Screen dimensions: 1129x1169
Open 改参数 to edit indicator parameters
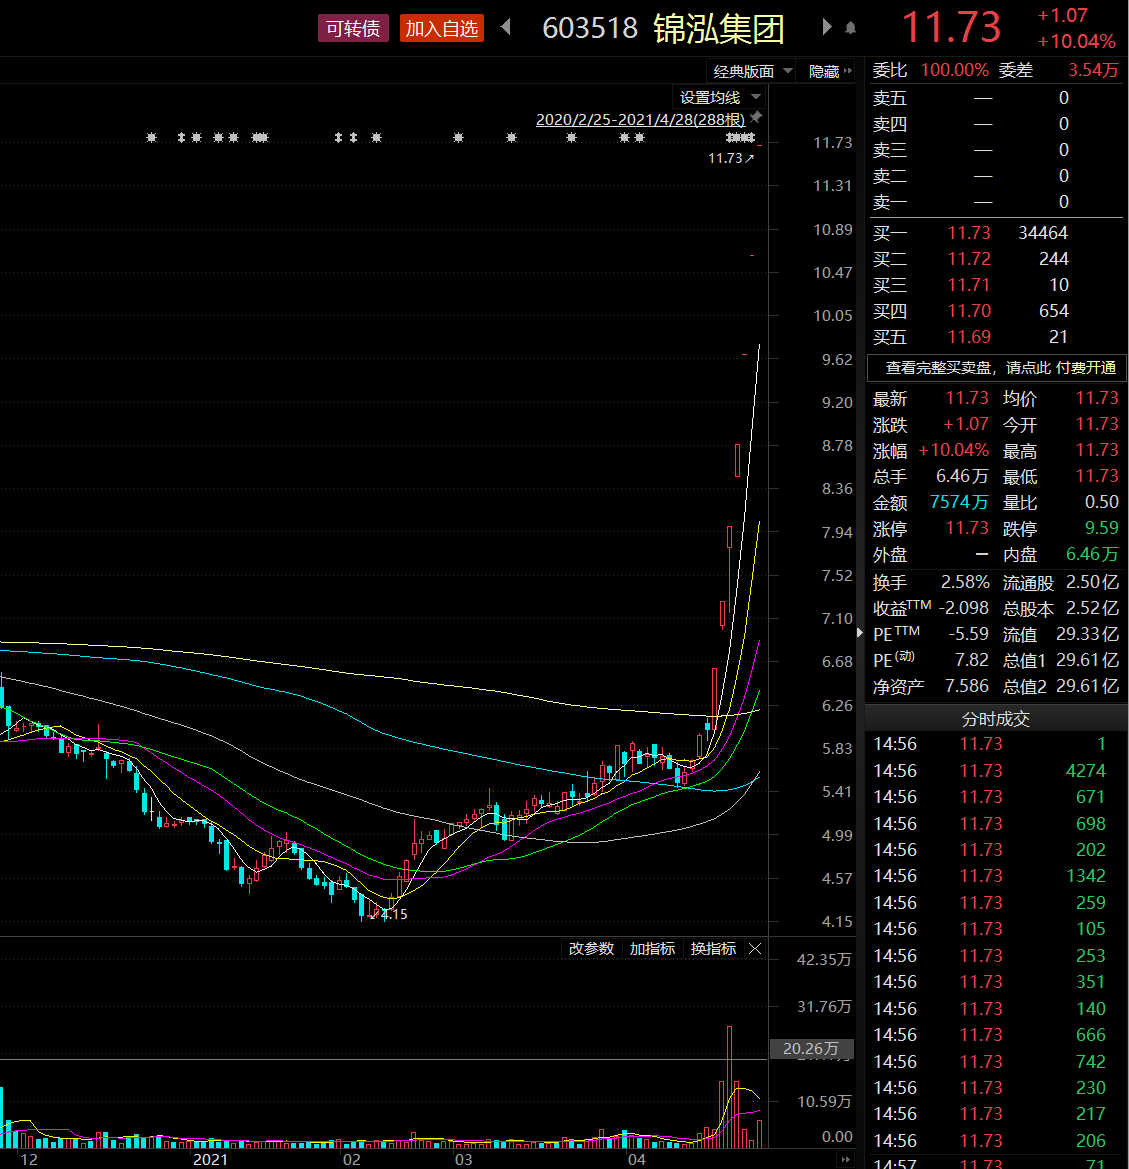(591, 948)
